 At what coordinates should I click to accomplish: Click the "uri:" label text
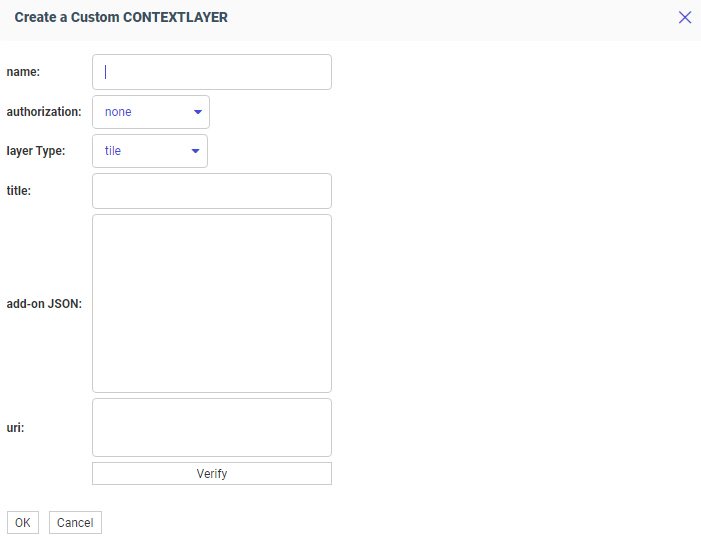[x=15, y=427]
